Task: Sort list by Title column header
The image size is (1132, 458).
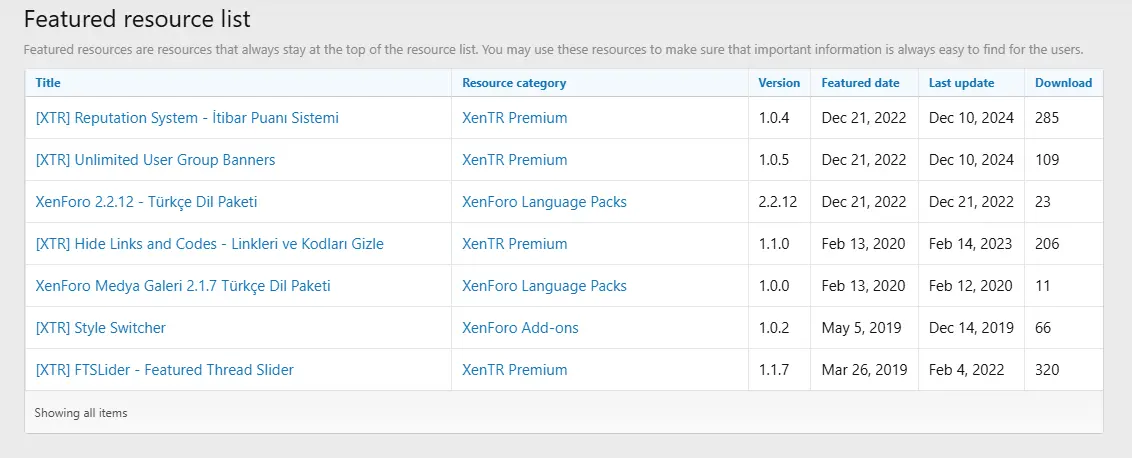Action: coord(48,82)
